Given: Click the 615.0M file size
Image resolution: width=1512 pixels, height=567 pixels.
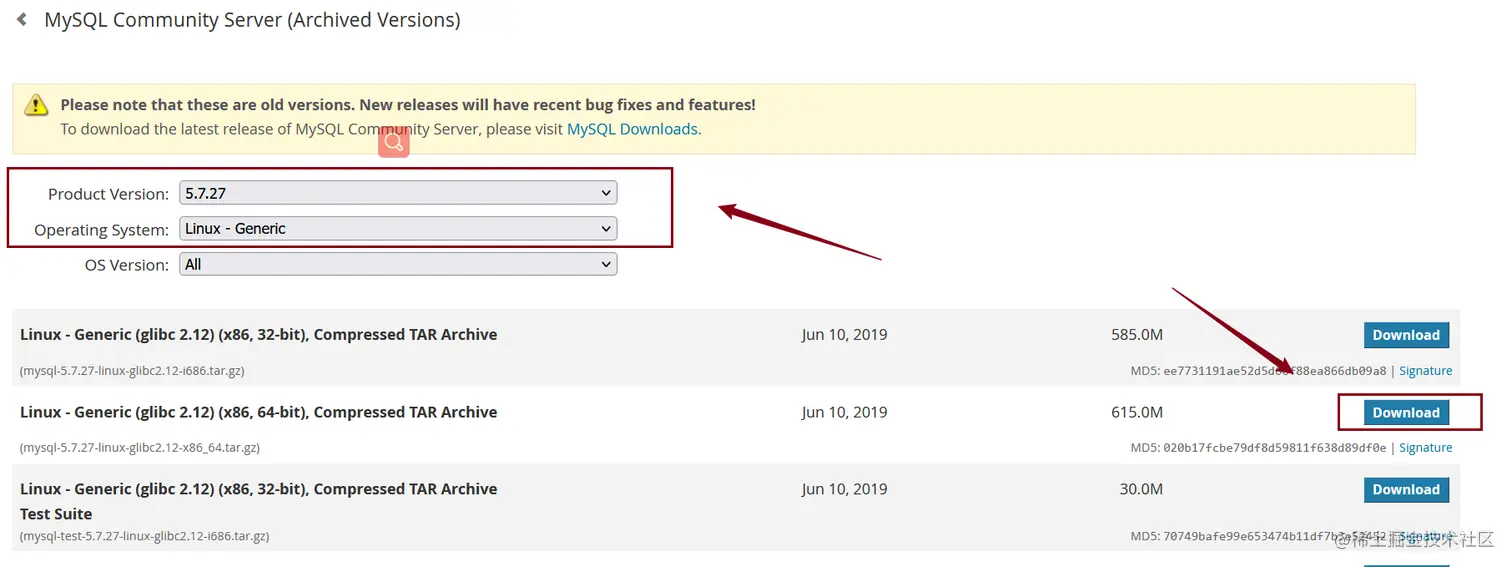Looking at the screenshot, I should 1137,412.
